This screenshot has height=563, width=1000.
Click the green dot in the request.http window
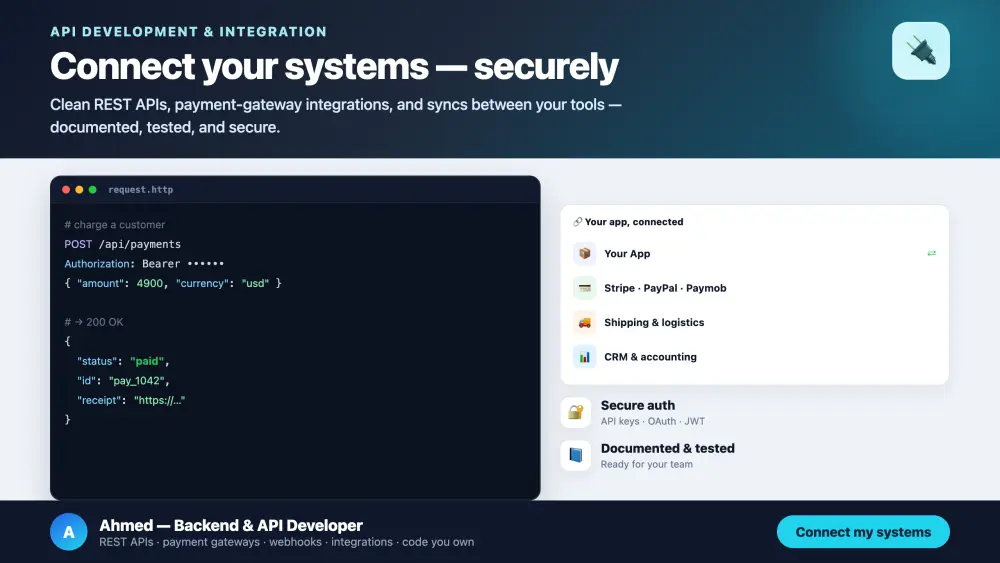[x=92, y=189]
